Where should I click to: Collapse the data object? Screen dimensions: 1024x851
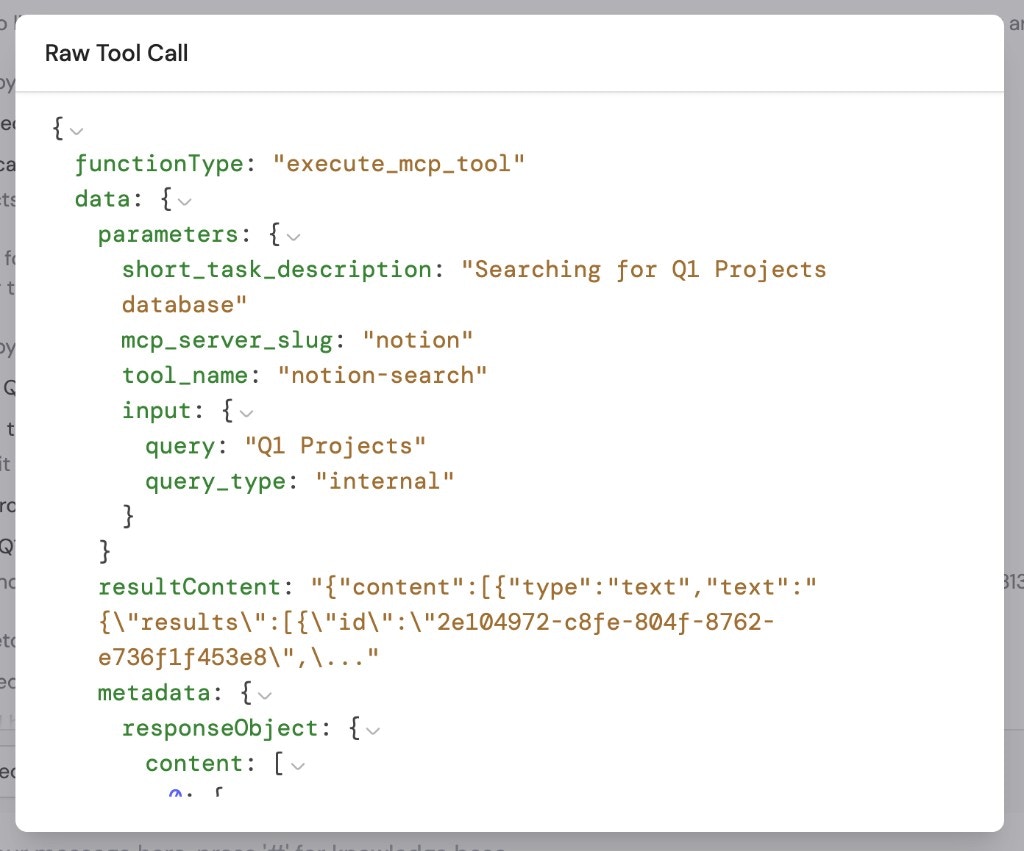click(183, 201)
